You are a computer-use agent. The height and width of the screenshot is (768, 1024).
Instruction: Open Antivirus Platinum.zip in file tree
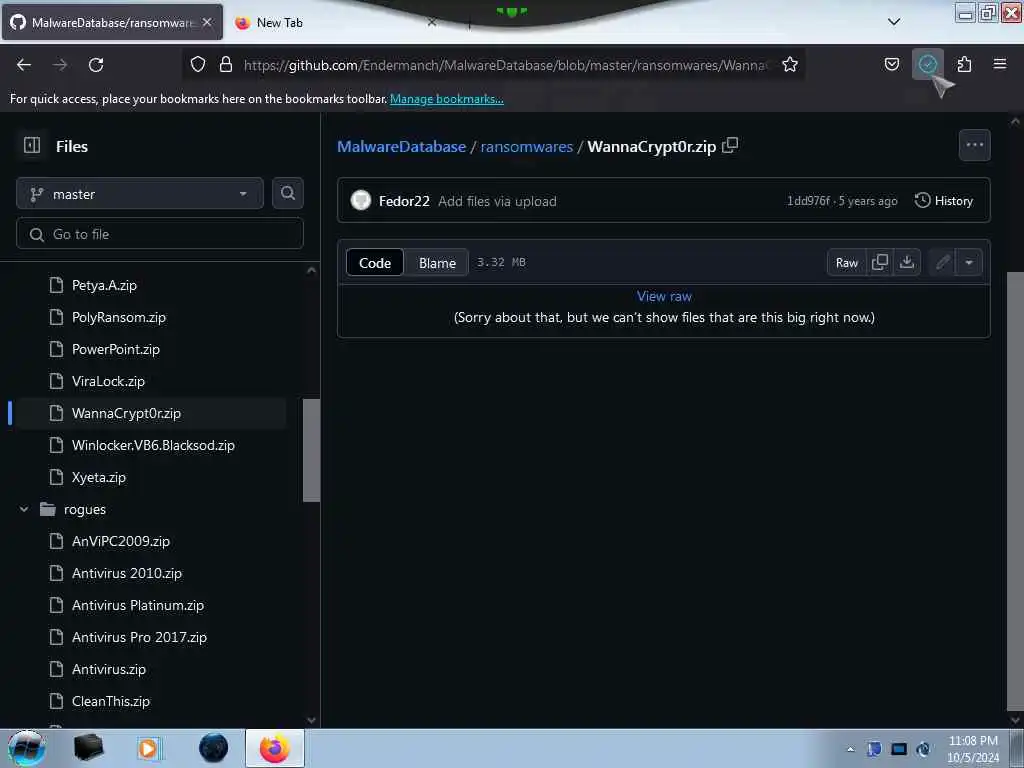[x=138, y=605]
